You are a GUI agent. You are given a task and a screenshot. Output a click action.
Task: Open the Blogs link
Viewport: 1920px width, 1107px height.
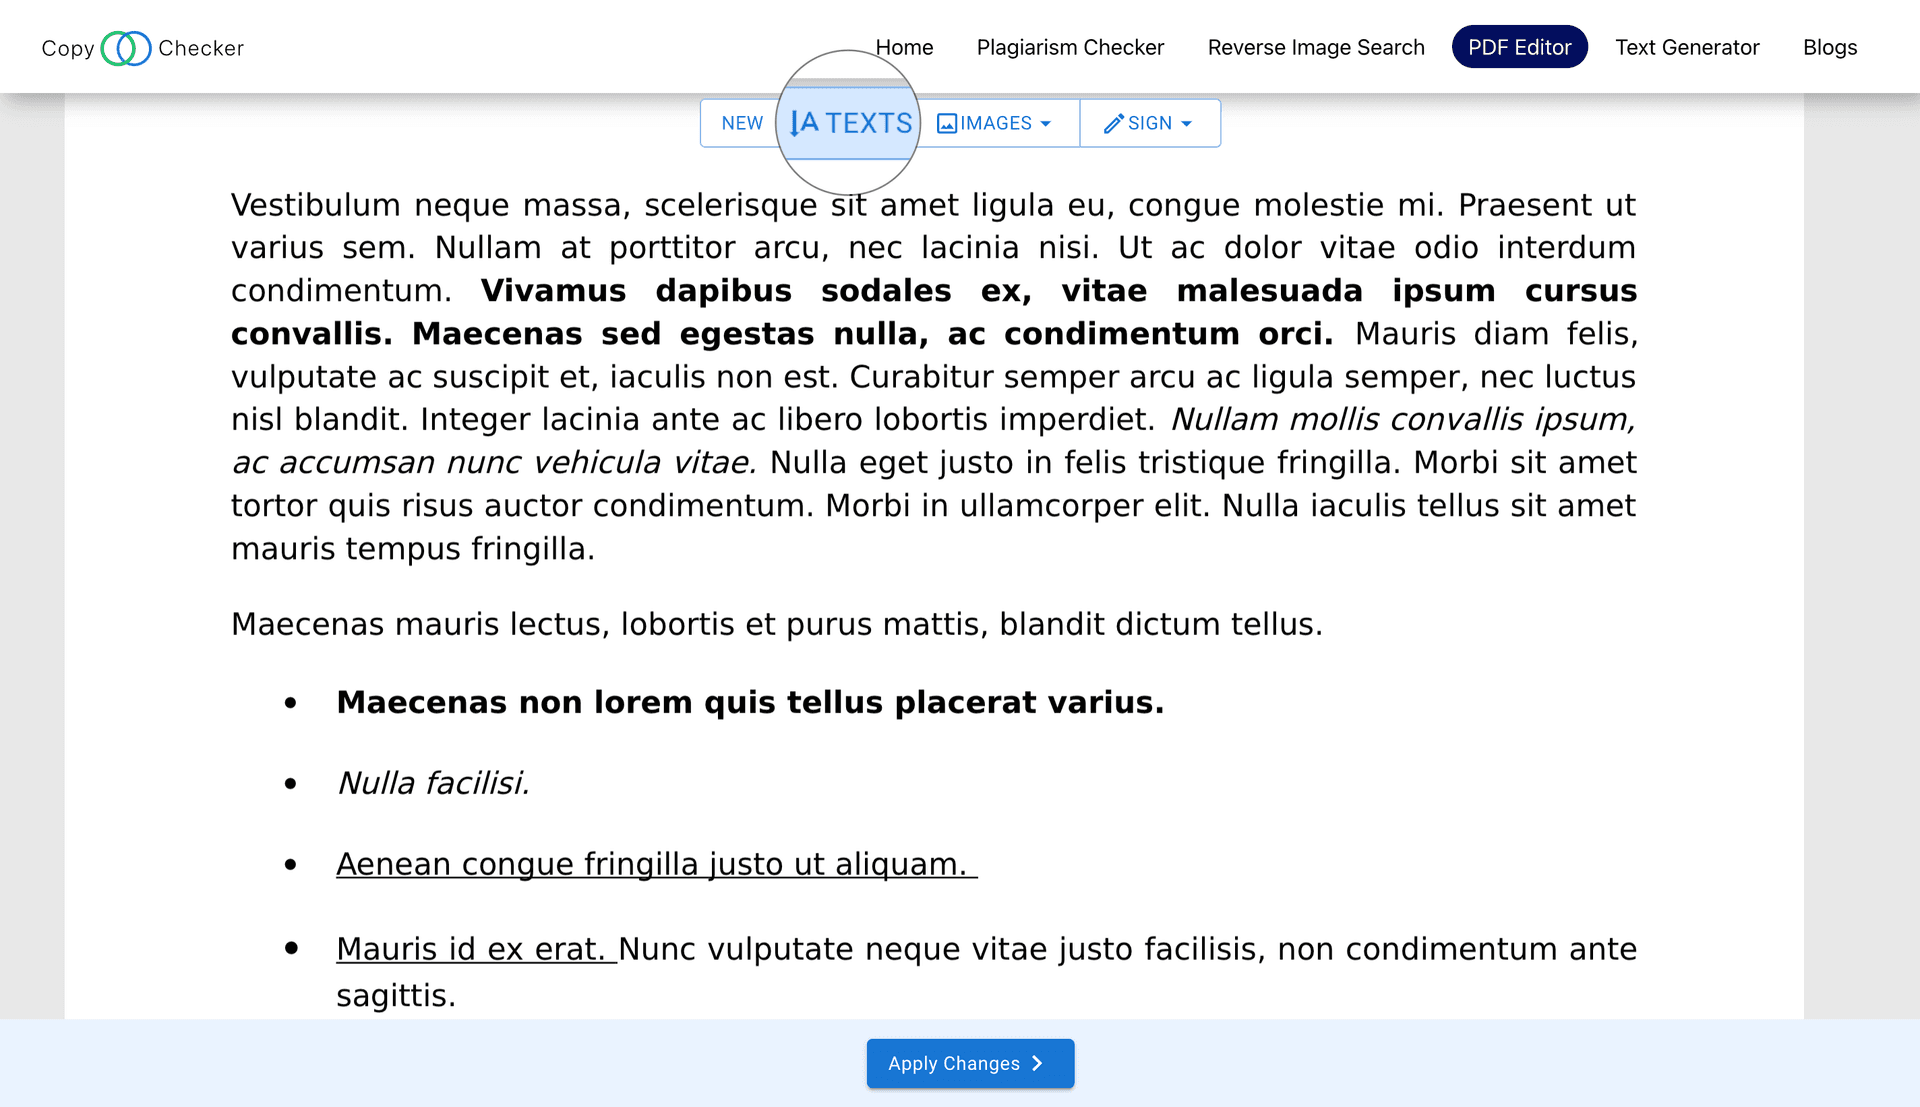point(1829,47)
